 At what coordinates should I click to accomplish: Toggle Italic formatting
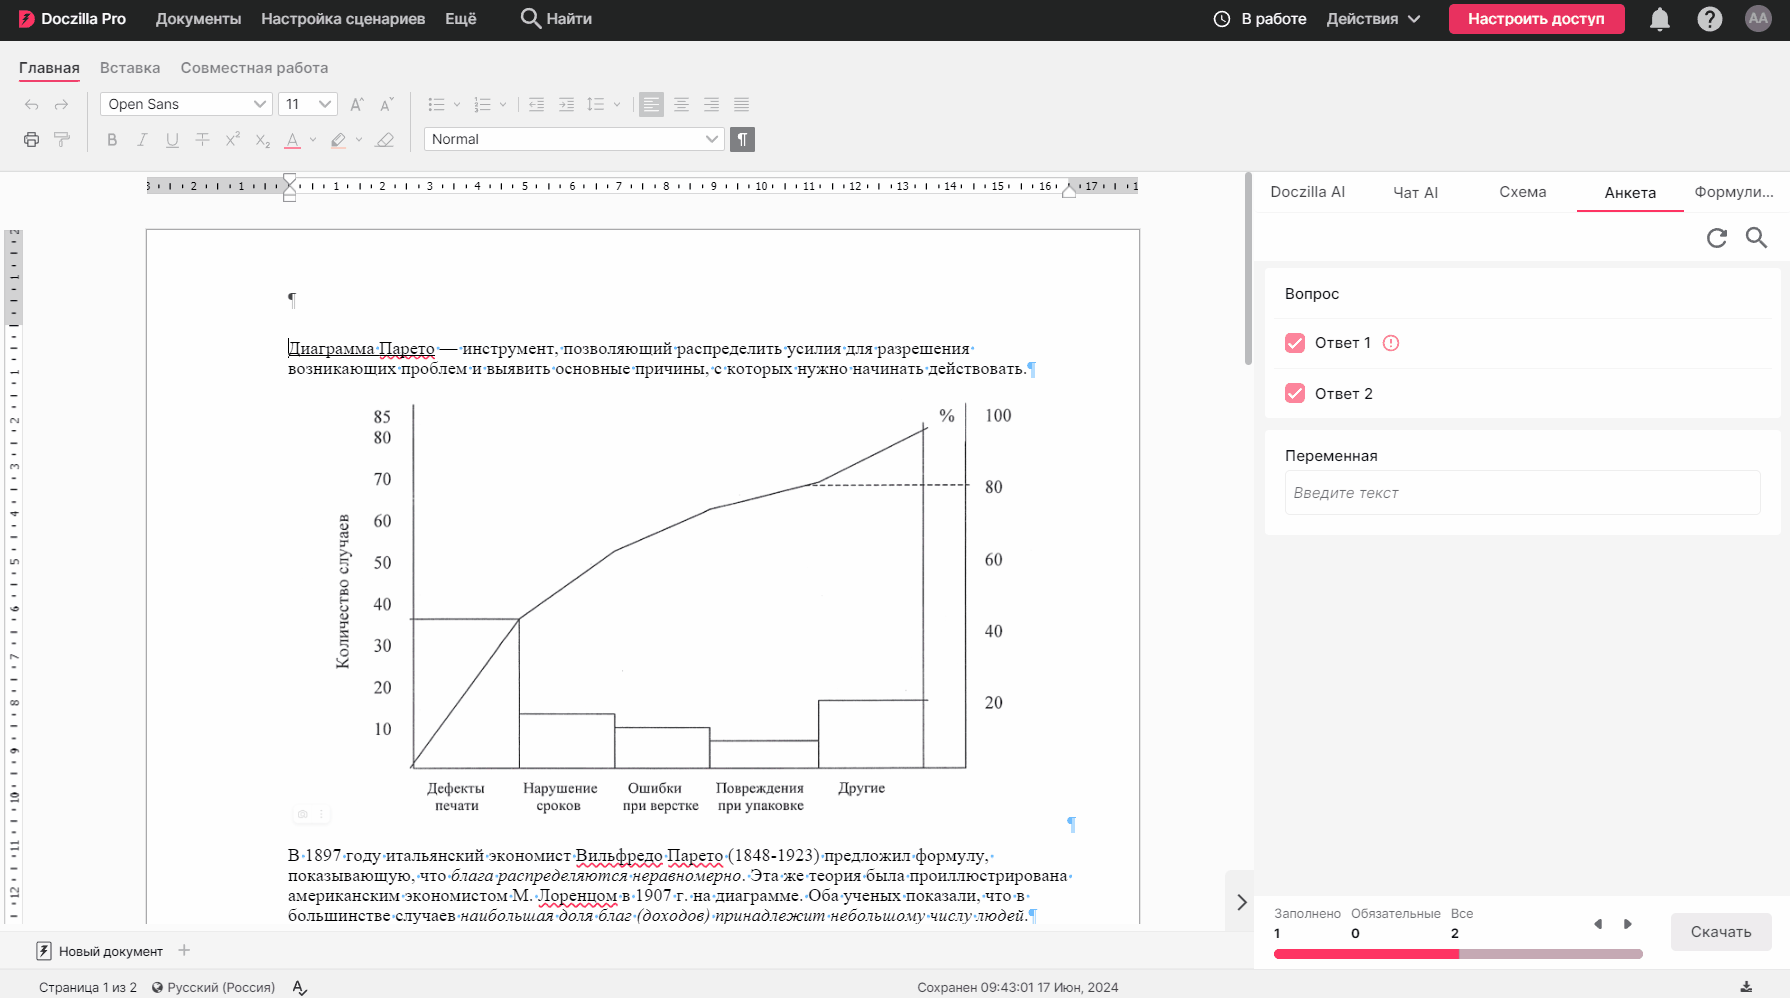(142, 140)
